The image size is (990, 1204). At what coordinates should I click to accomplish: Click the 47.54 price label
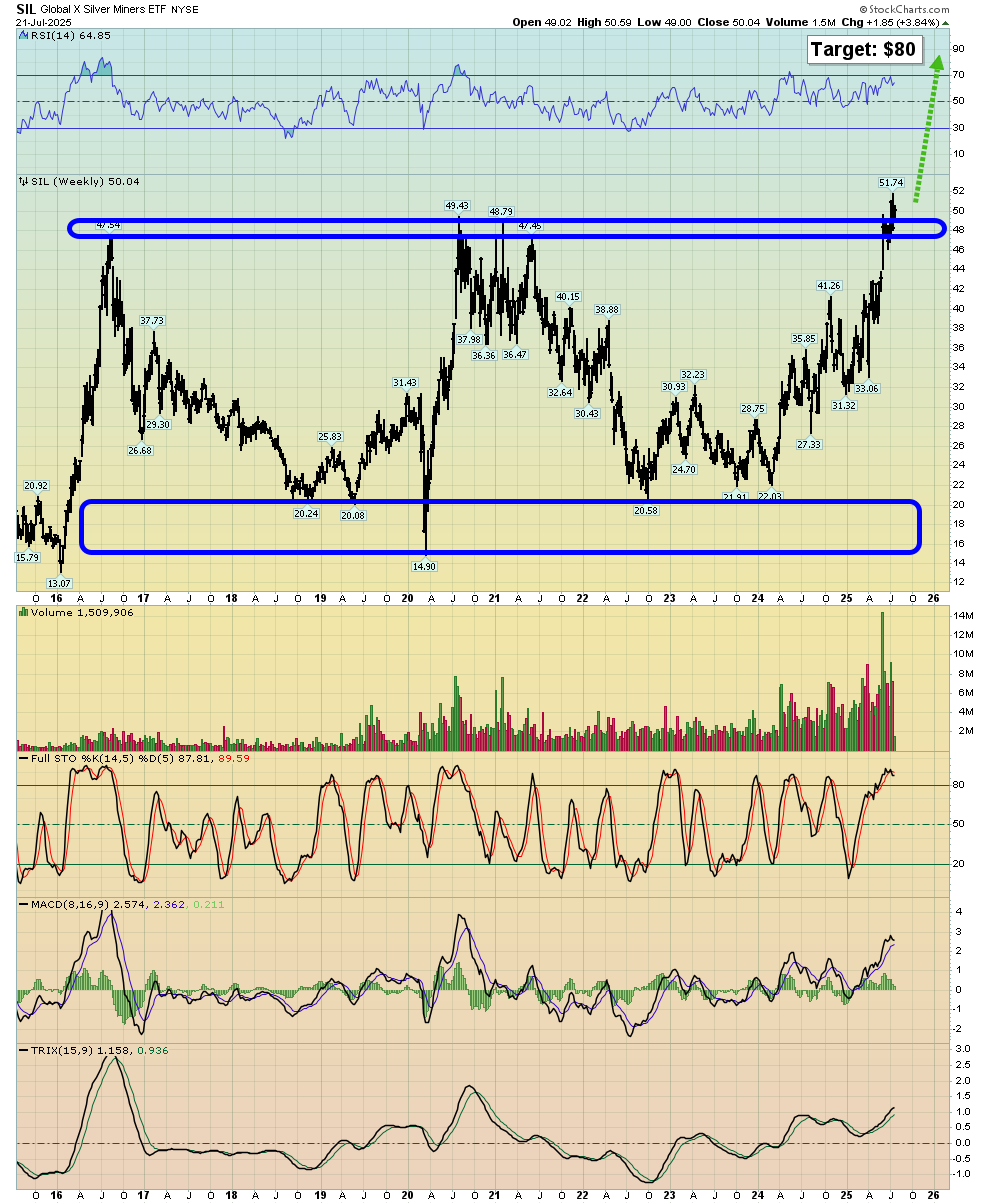point(109,225)
